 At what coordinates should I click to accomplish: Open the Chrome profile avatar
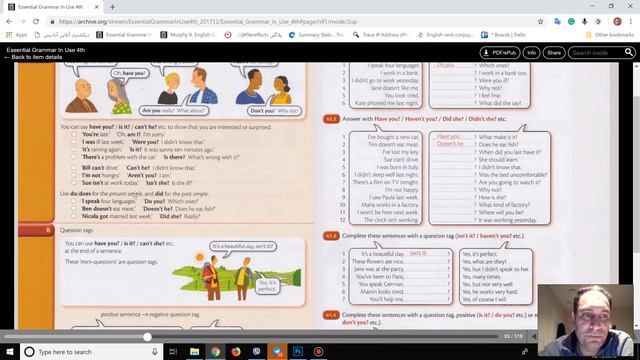point(617,22)
